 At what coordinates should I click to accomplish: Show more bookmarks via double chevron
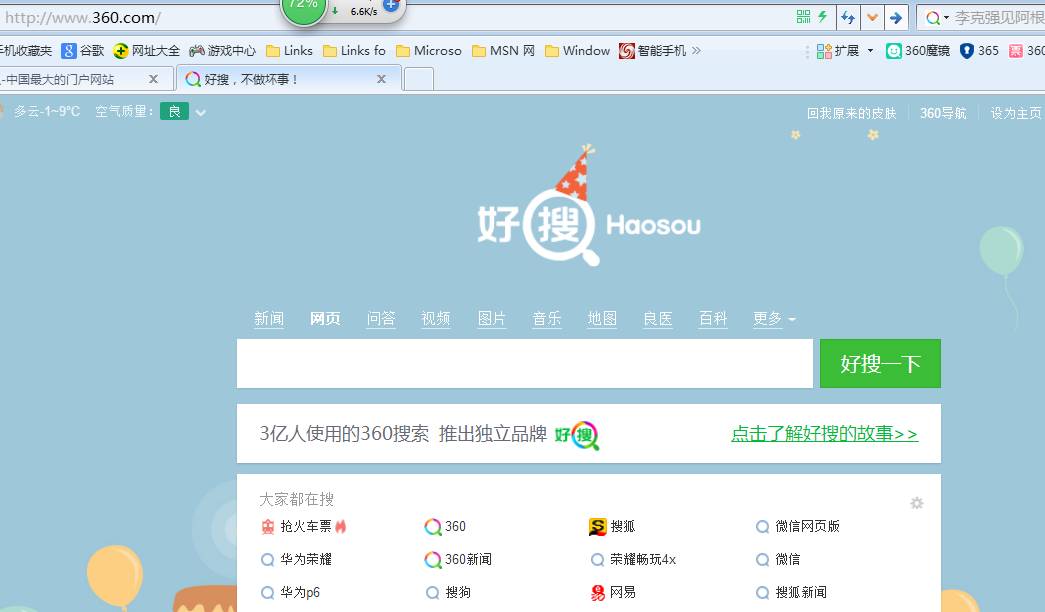click(696, 51)
